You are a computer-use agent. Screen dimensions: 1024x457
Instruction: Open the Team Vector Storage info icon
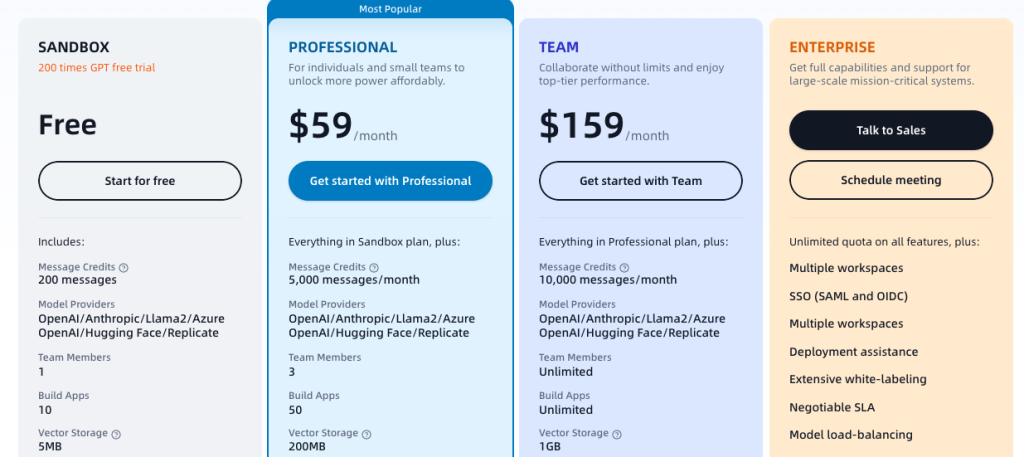tap(616, 434)
